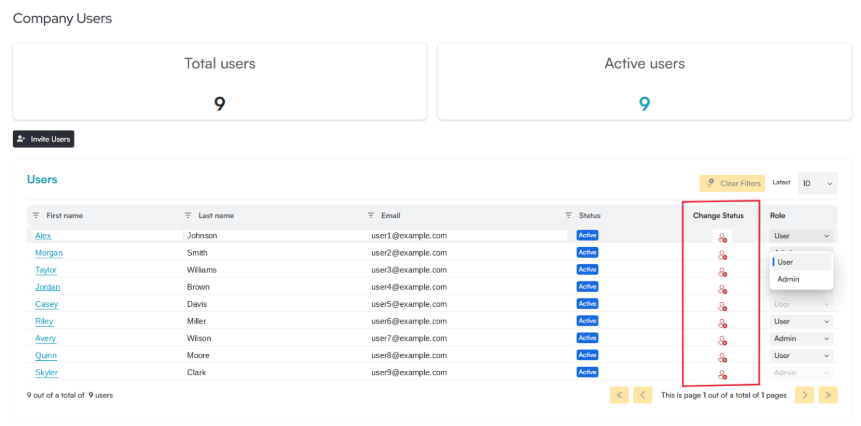Image resolution: width=861 pixels, height=426 pixels.
Task: Click Skyler Clark's disabled Admin role dropdown
Action: (x=801, y=373)
